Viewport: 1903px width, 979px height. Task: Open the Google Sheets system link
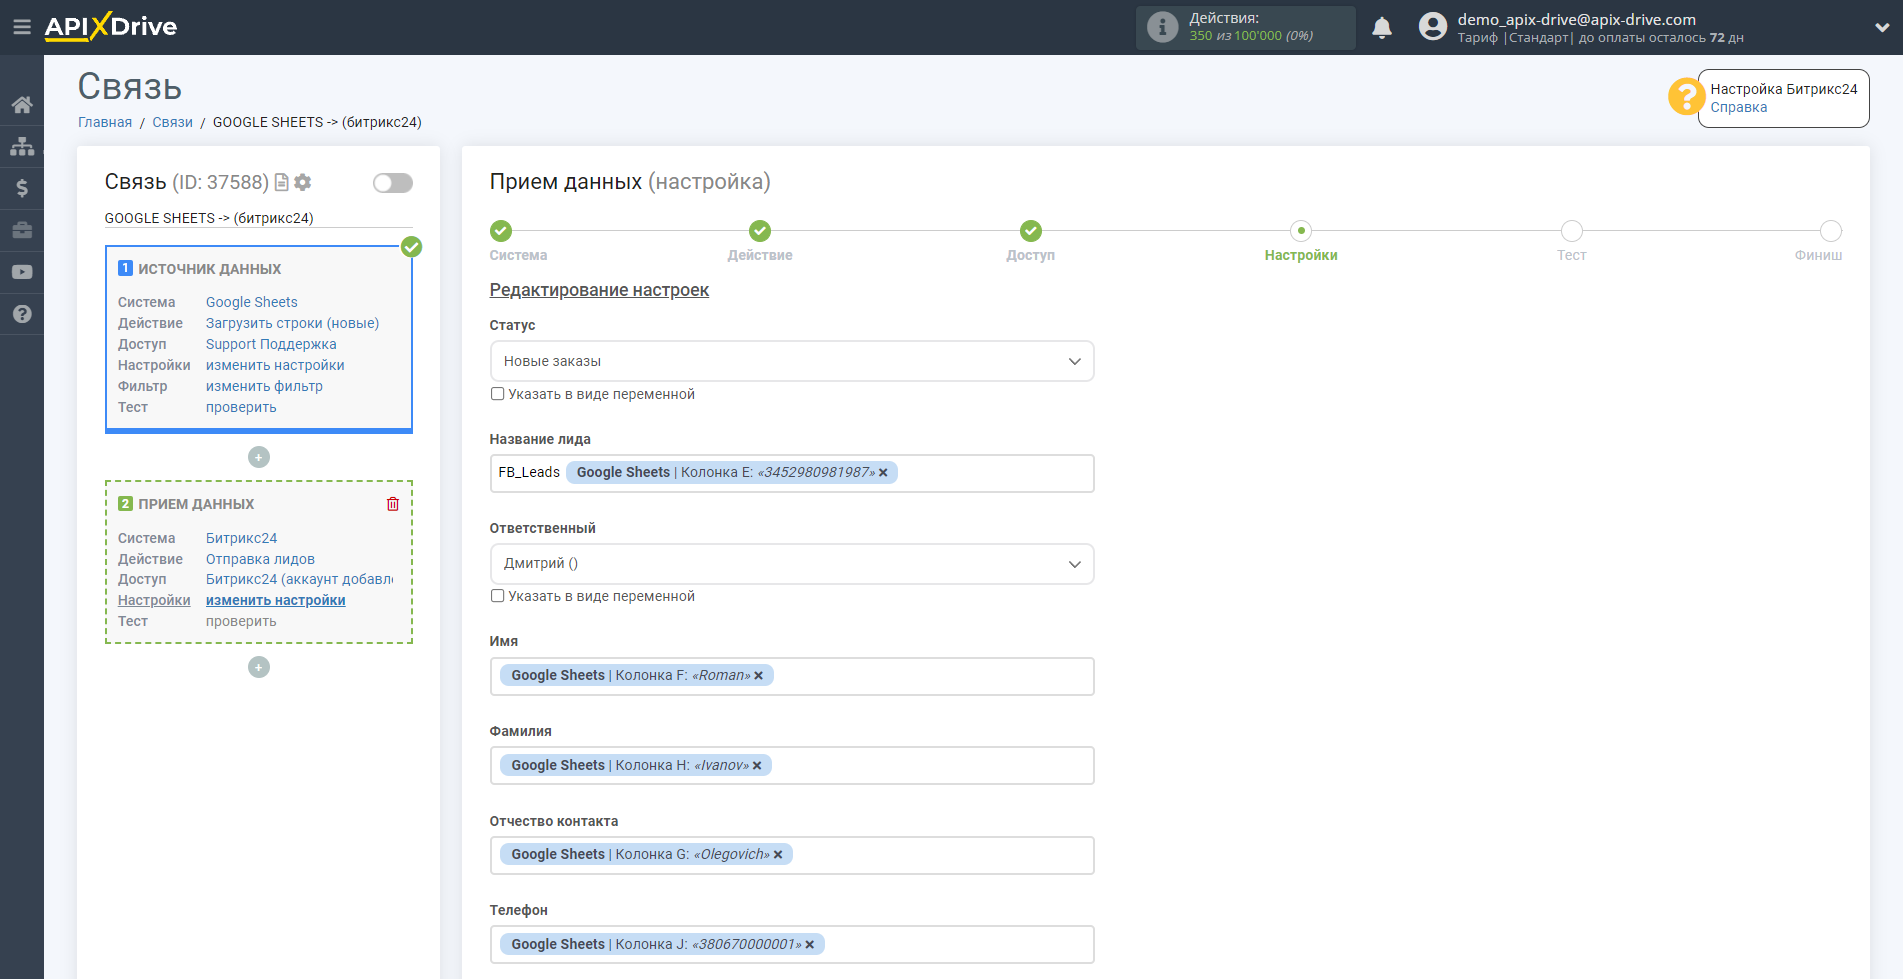(x=252, y=302)
